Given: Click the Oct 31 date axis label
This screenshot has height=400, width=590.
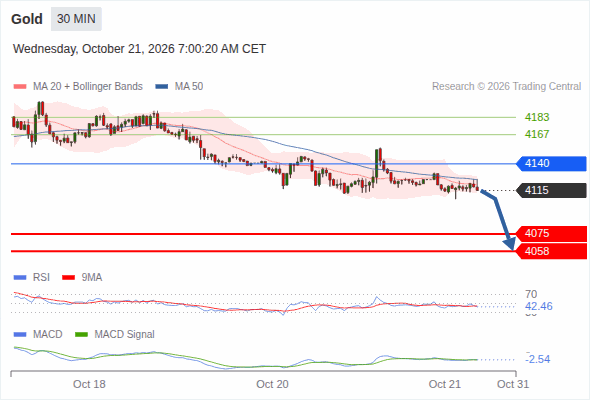Looking at the screenshot, I should tap(513, 384).
